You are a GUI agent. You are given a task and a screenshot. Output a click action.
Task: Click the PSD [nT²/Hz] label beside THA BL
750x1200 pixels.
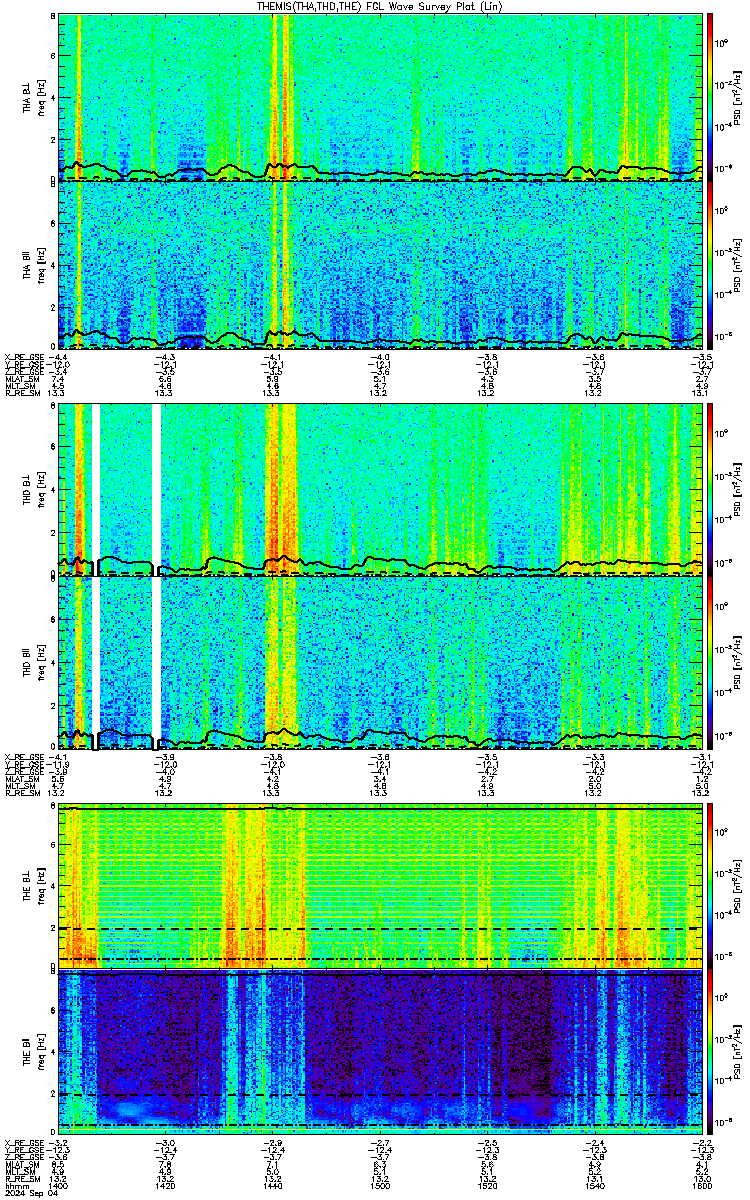pos(736,97)
